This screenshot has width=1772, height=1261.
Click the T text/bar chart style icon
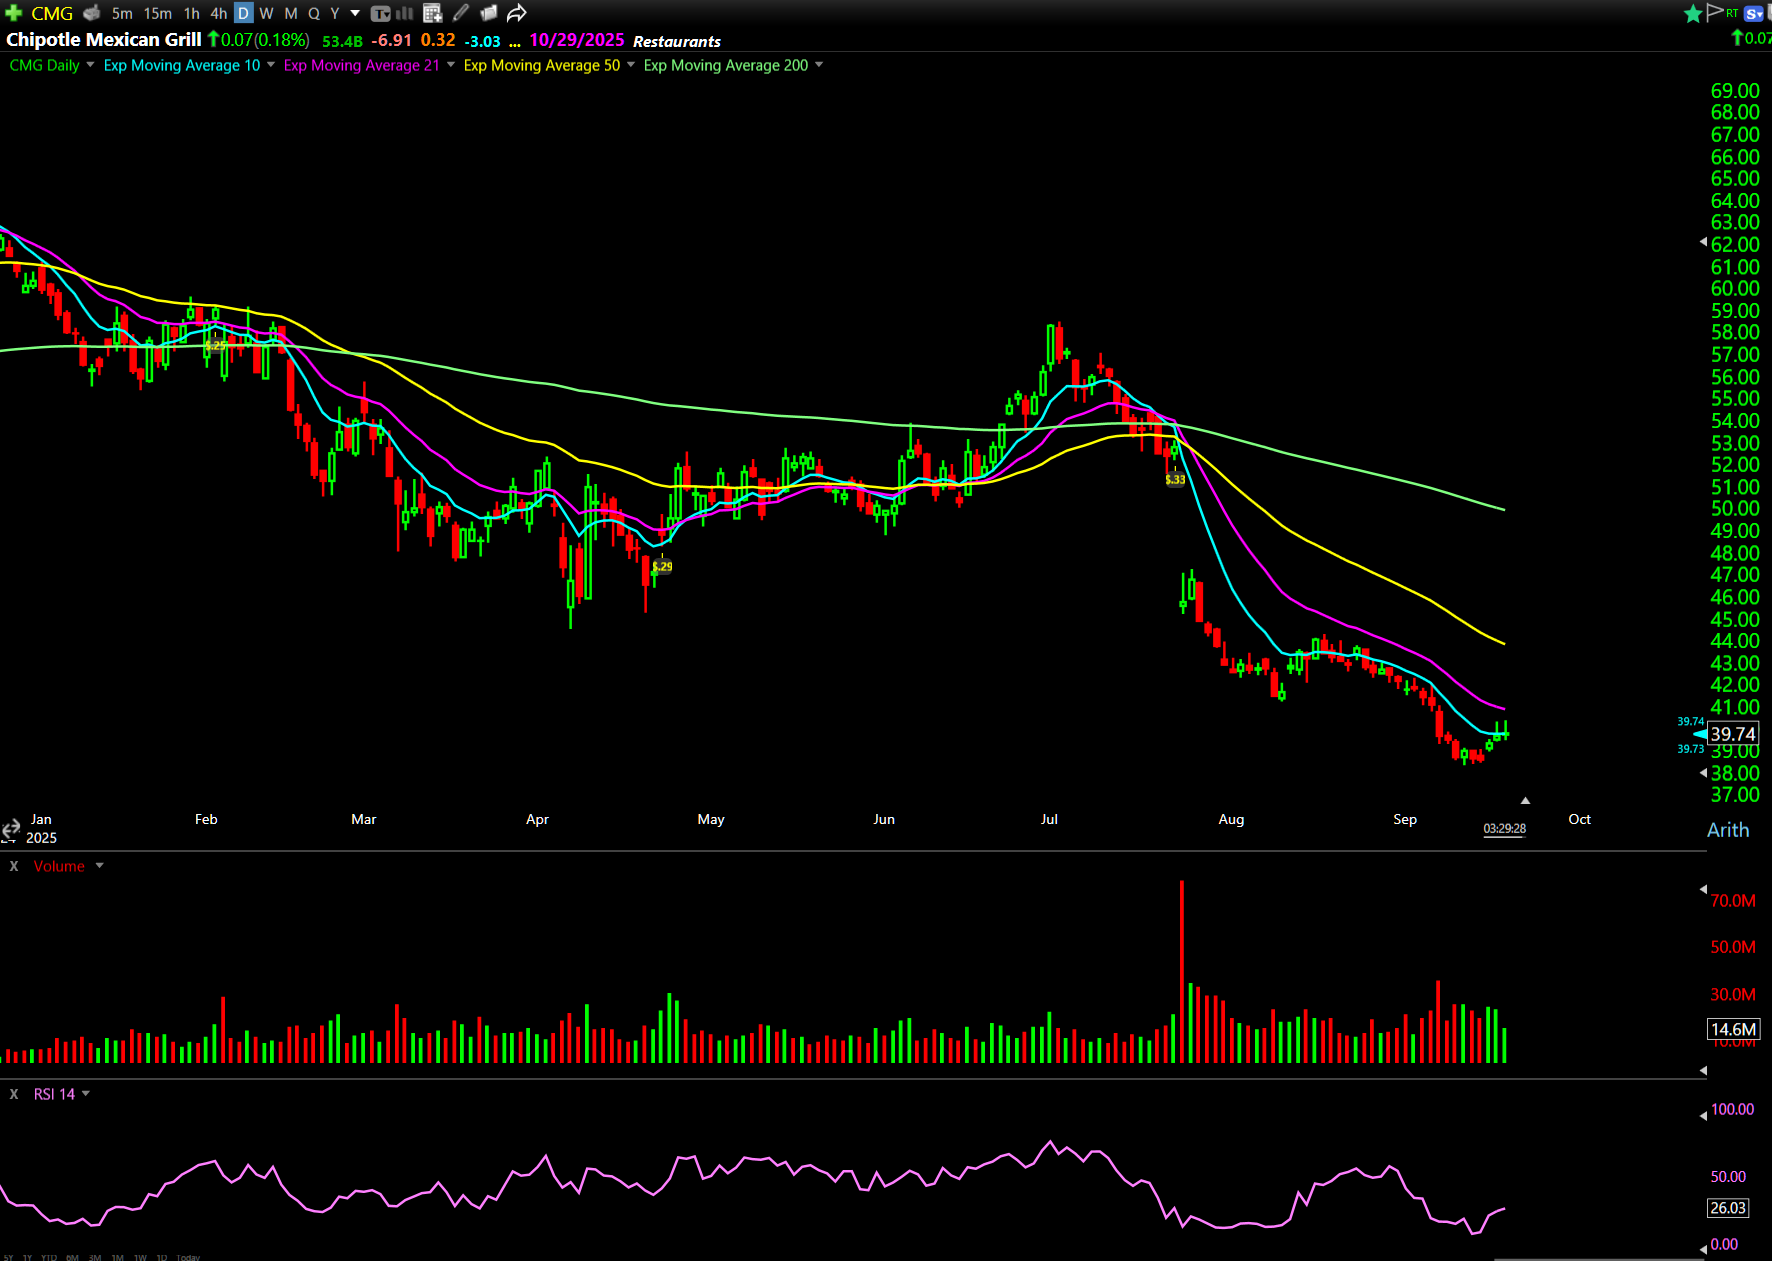tap(381, 13)
